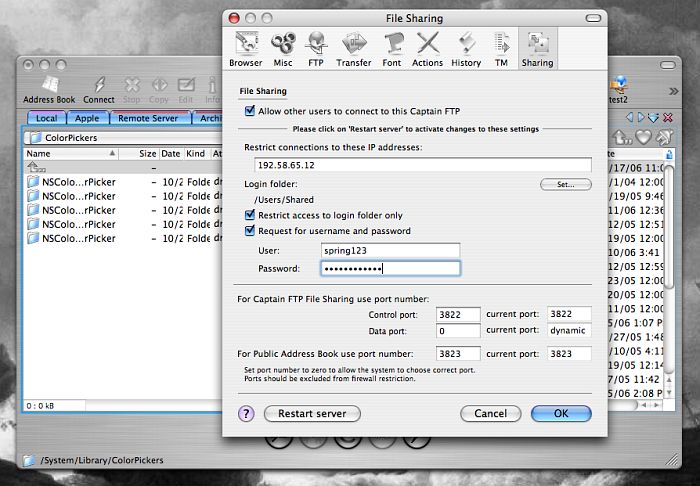Select the Sharing preferences pane
The image size is (700, 486).
[x=538, y=49]
